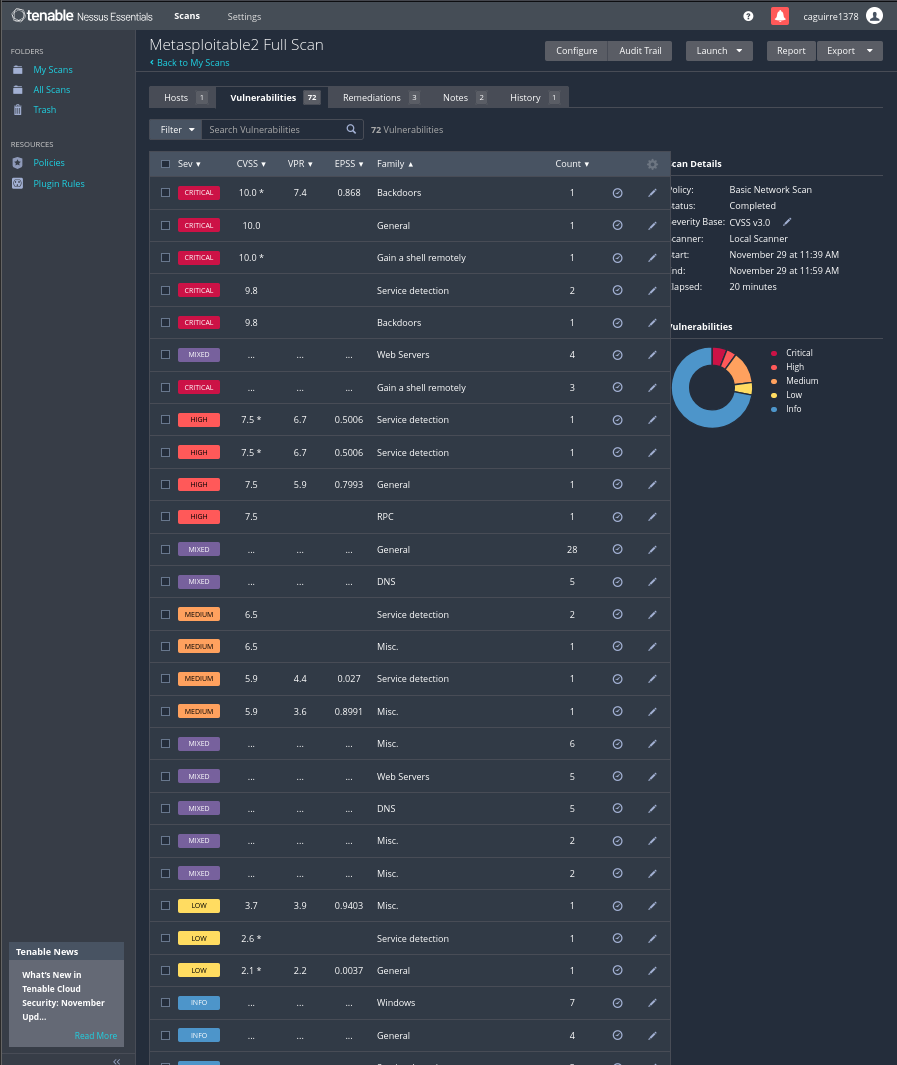The image size is (897, 1065).
Task: Click the magnifier icon in the search box
Action: (351, 130)
